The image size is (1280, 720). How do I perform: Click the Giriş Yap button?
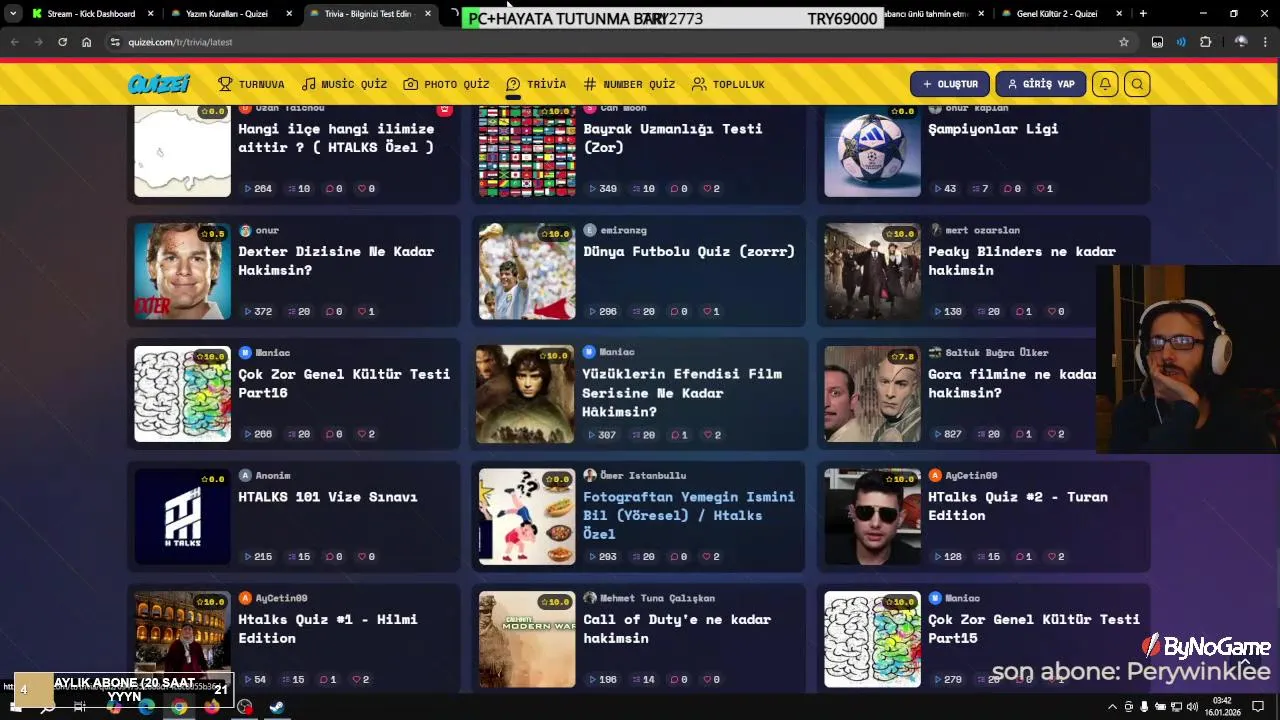(x=1040, y=84)
